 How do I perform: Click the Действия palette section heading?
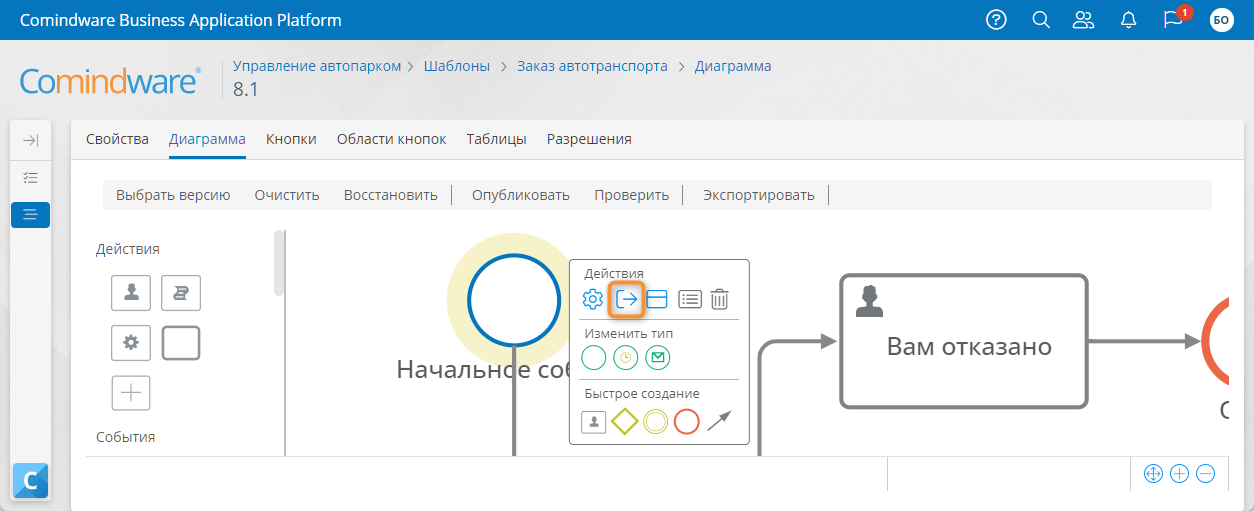click(x=128, y=249)
